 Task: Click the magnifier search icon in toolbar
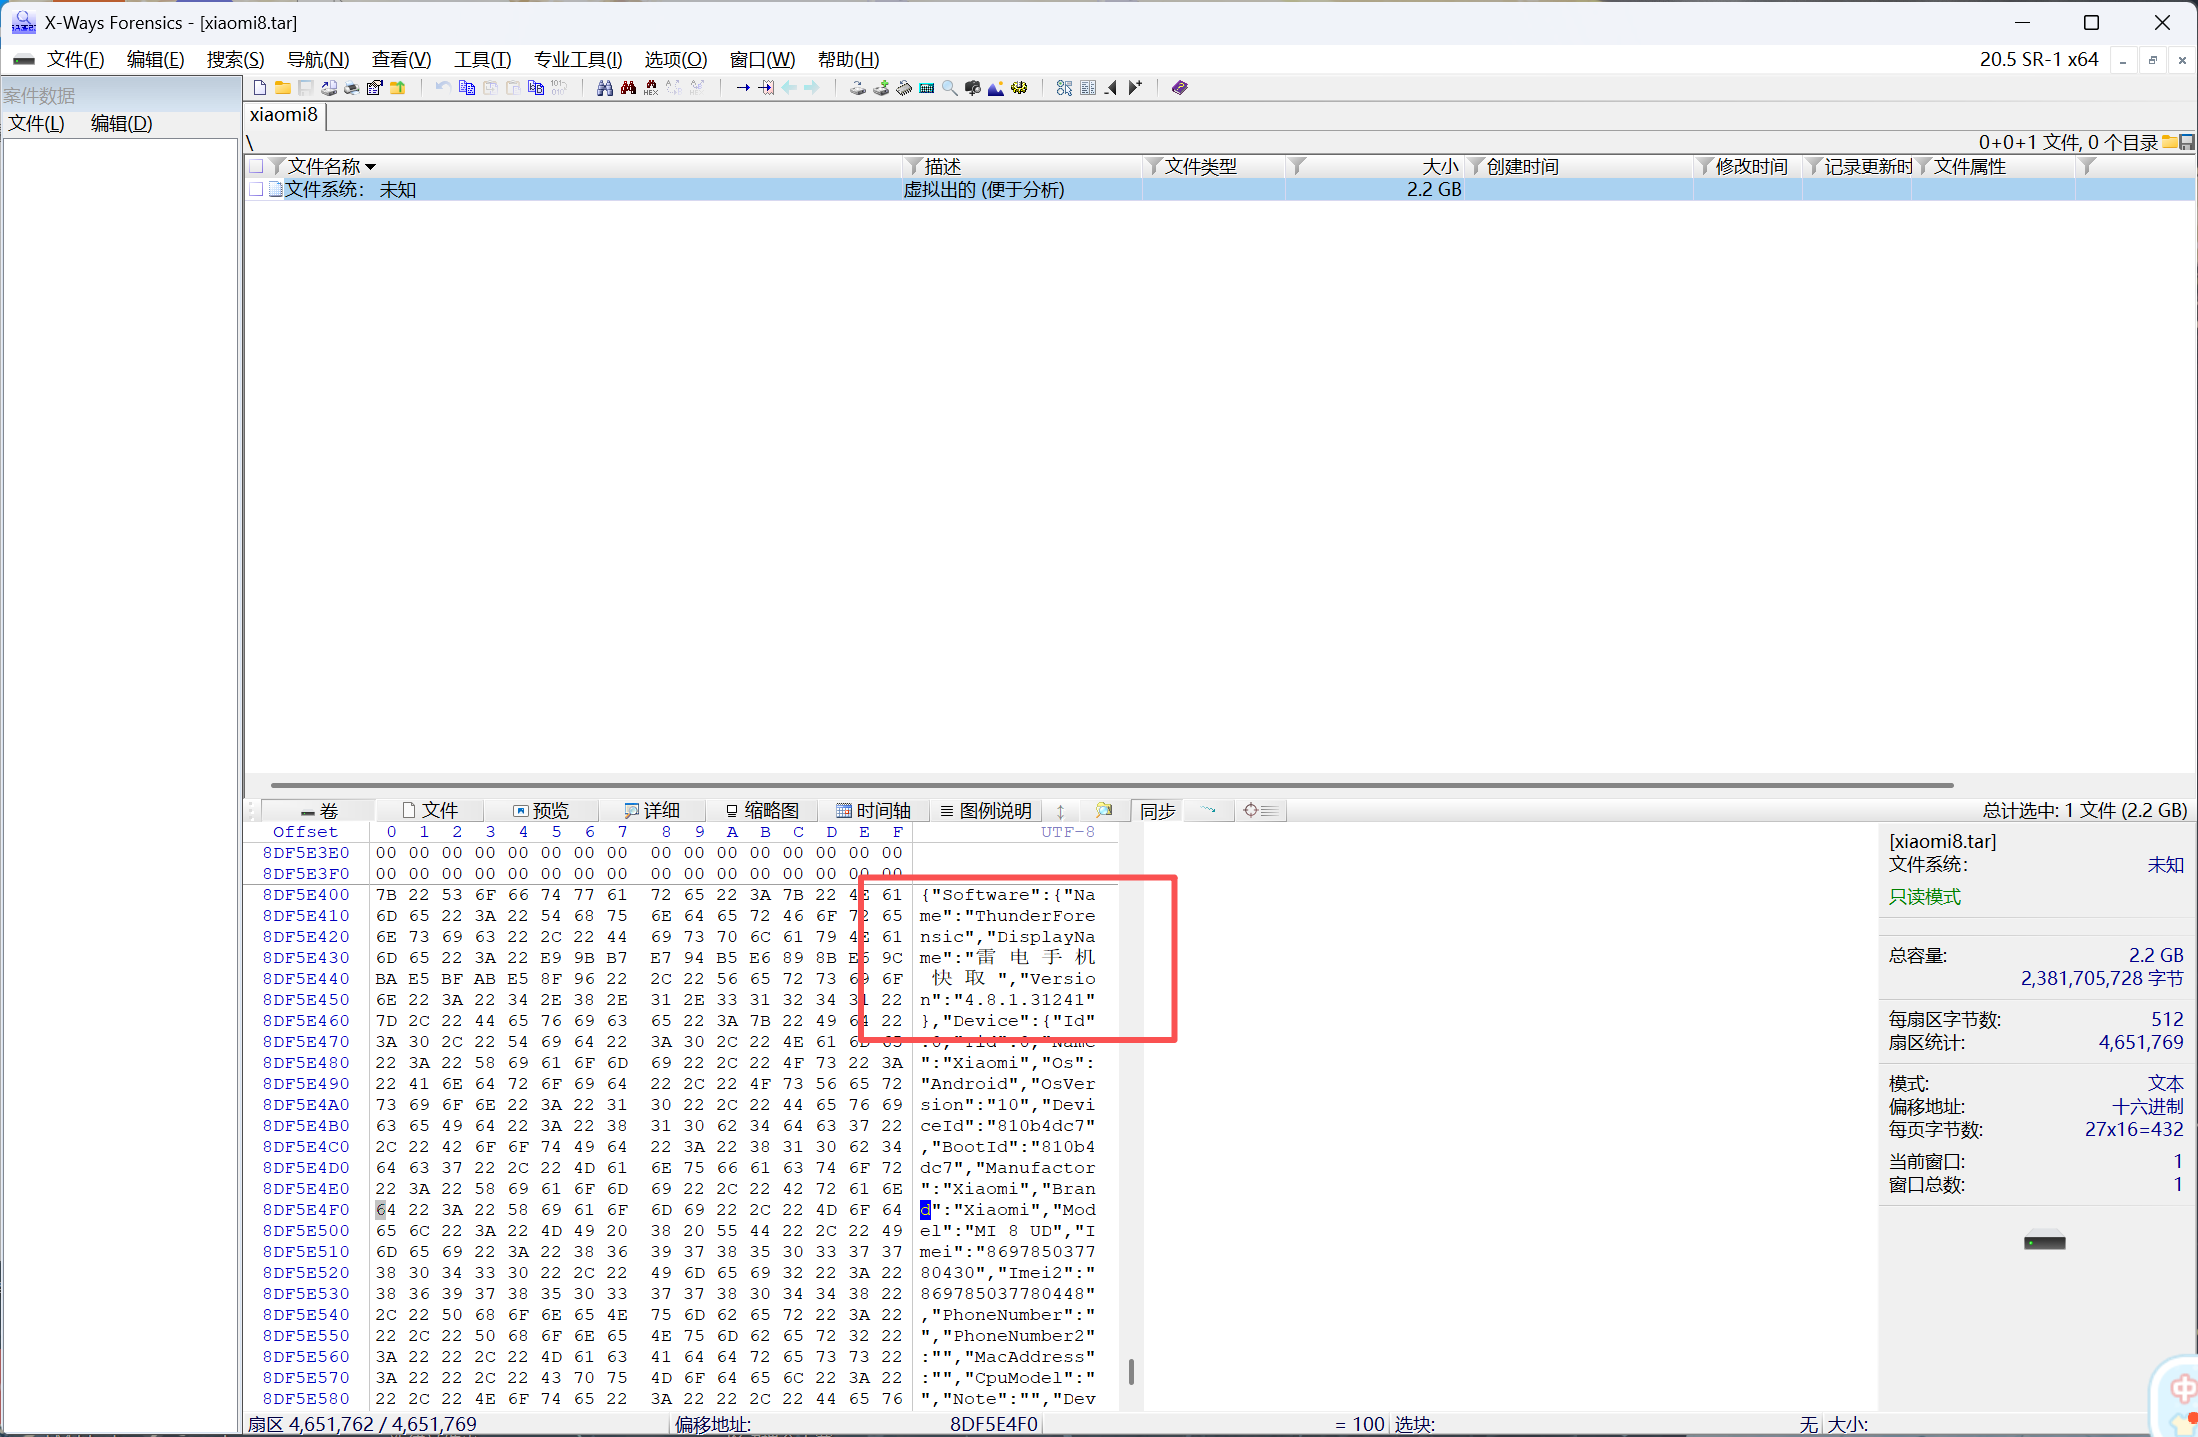[x=949, y=88]
